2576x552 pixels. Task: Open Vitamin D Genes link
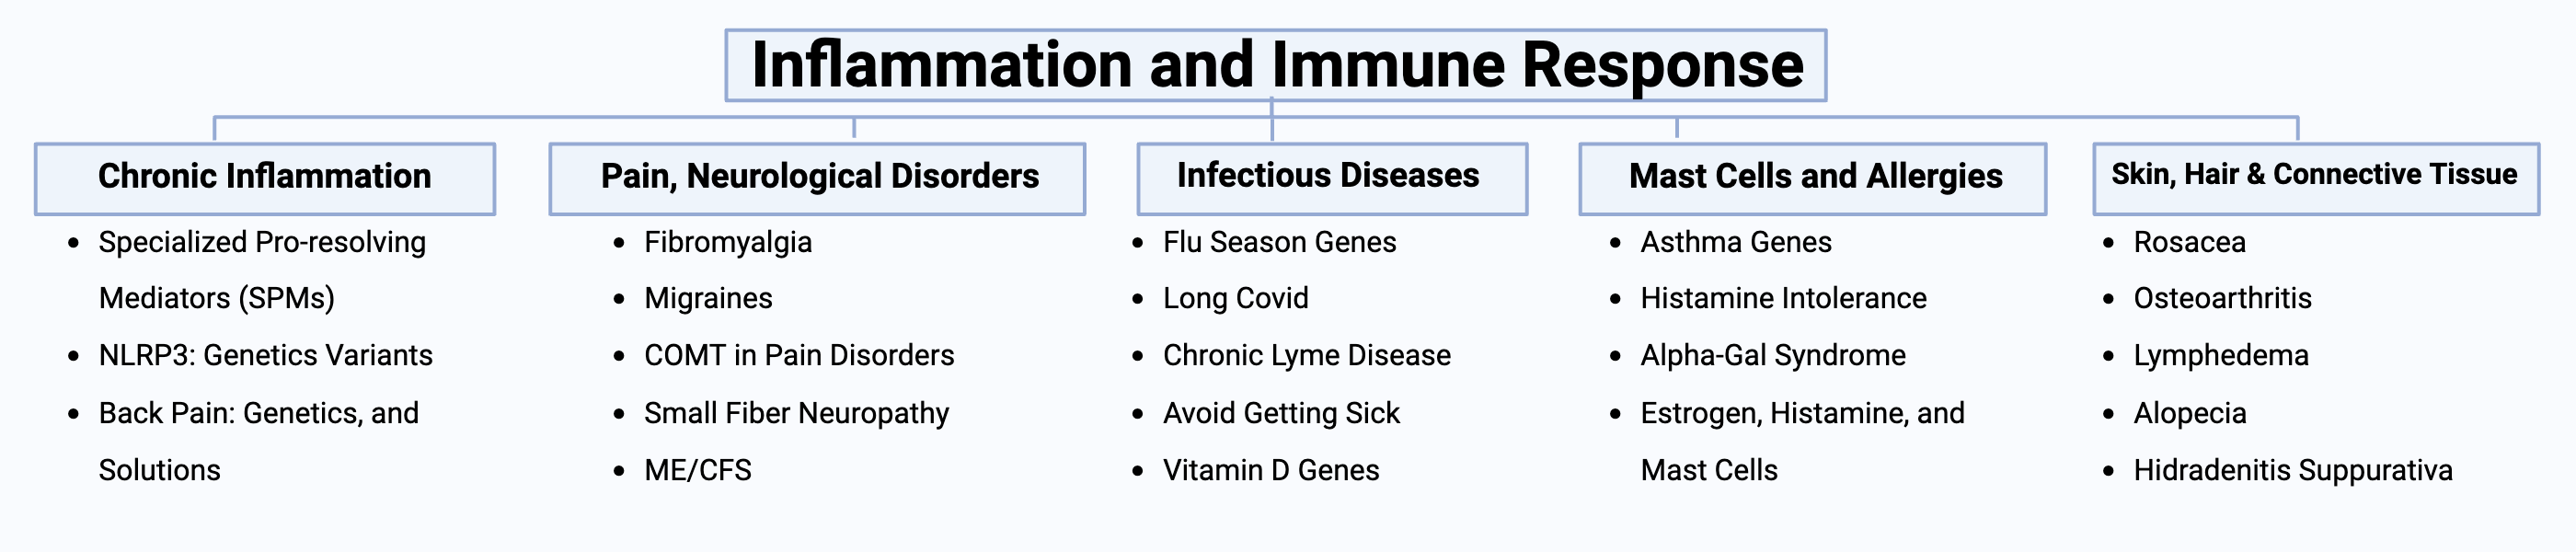[1270, 470]
